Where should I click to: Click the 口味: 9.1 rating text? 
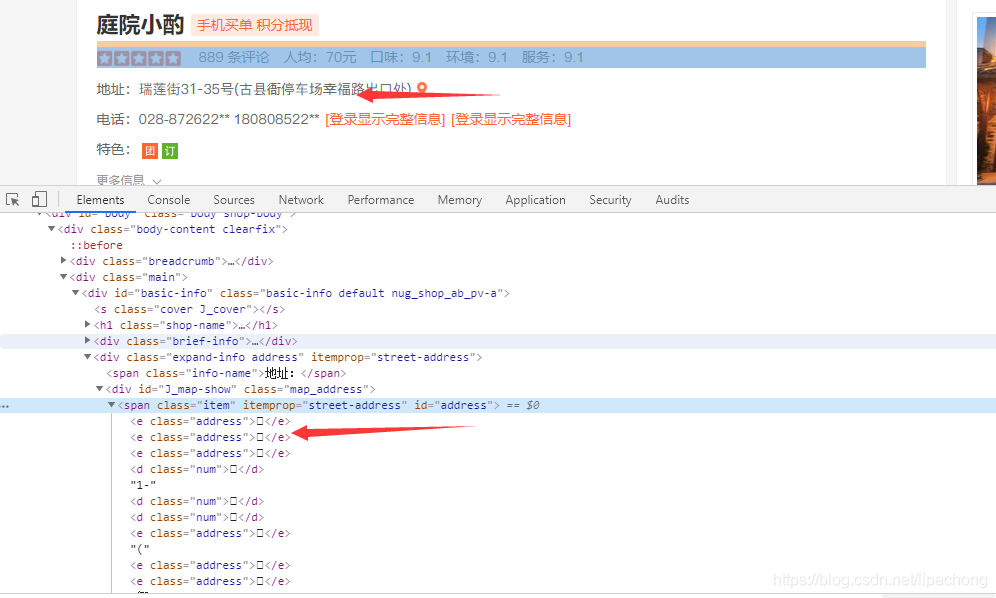point(401,57)
